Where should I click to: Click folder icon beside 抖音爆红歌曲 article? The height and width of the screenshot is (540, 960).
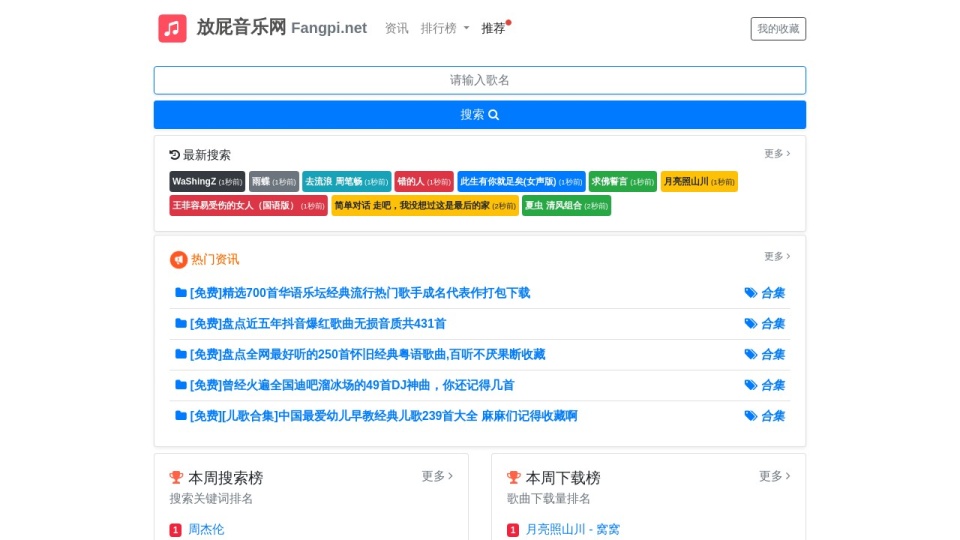click(x=181, y=323)
